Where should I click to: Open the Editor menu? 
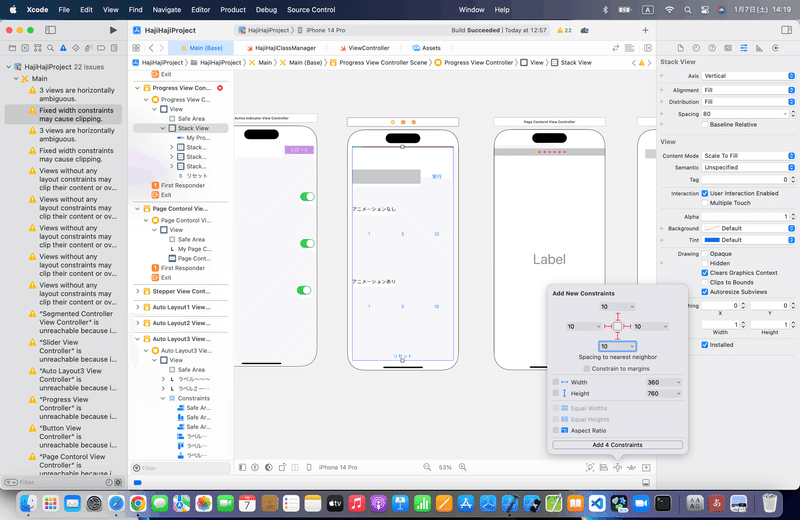pyautogui.click(x=201, y=10)
